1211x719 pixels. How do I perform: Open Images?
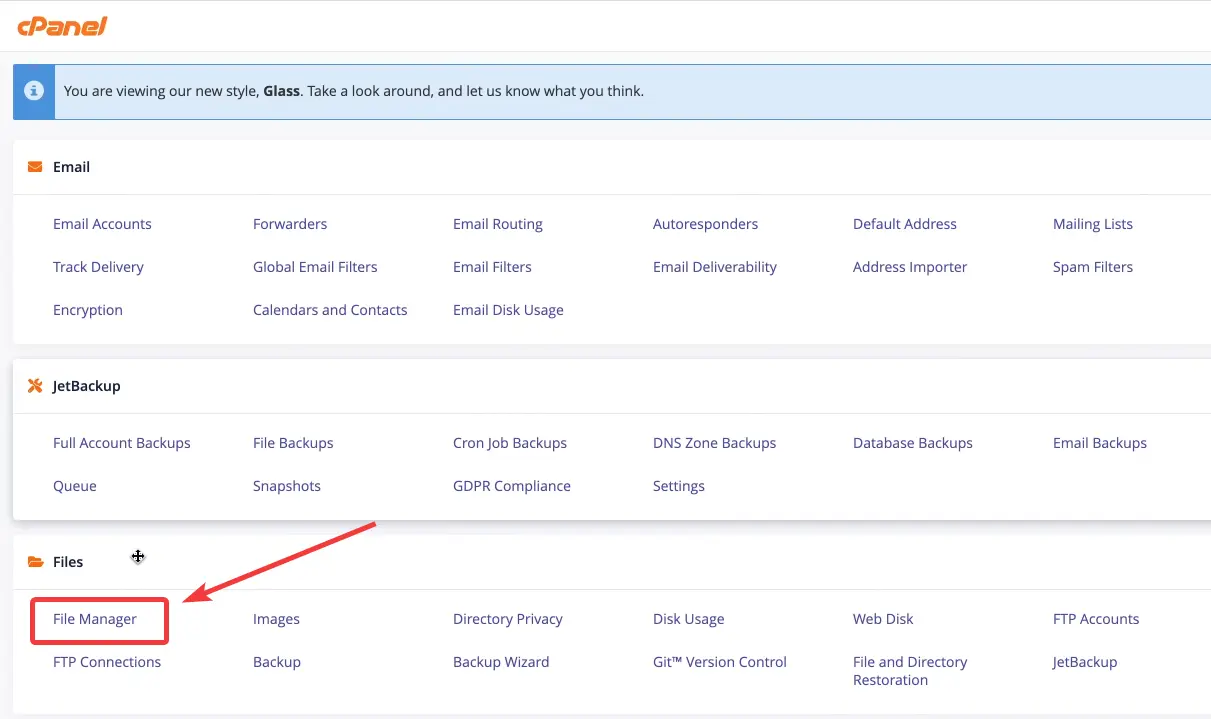click(x=276, y=619)
